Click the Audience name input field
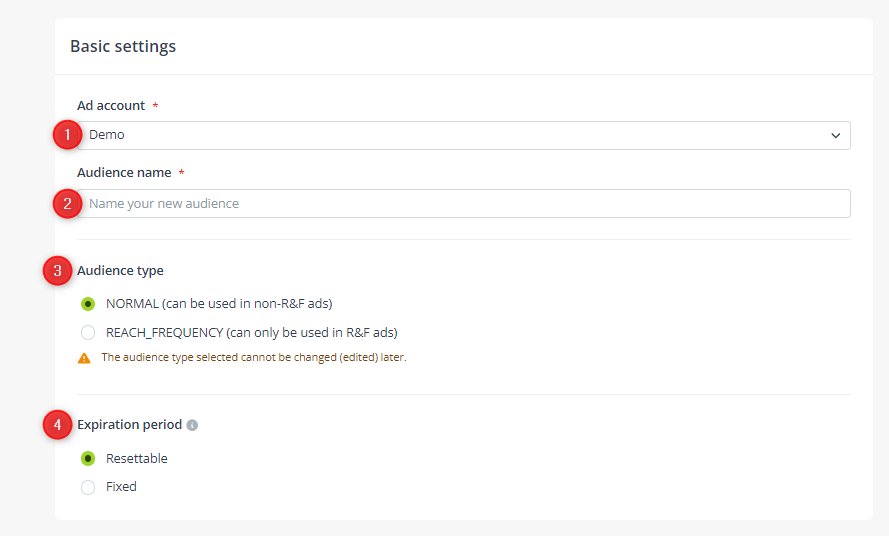 [464, 203]
